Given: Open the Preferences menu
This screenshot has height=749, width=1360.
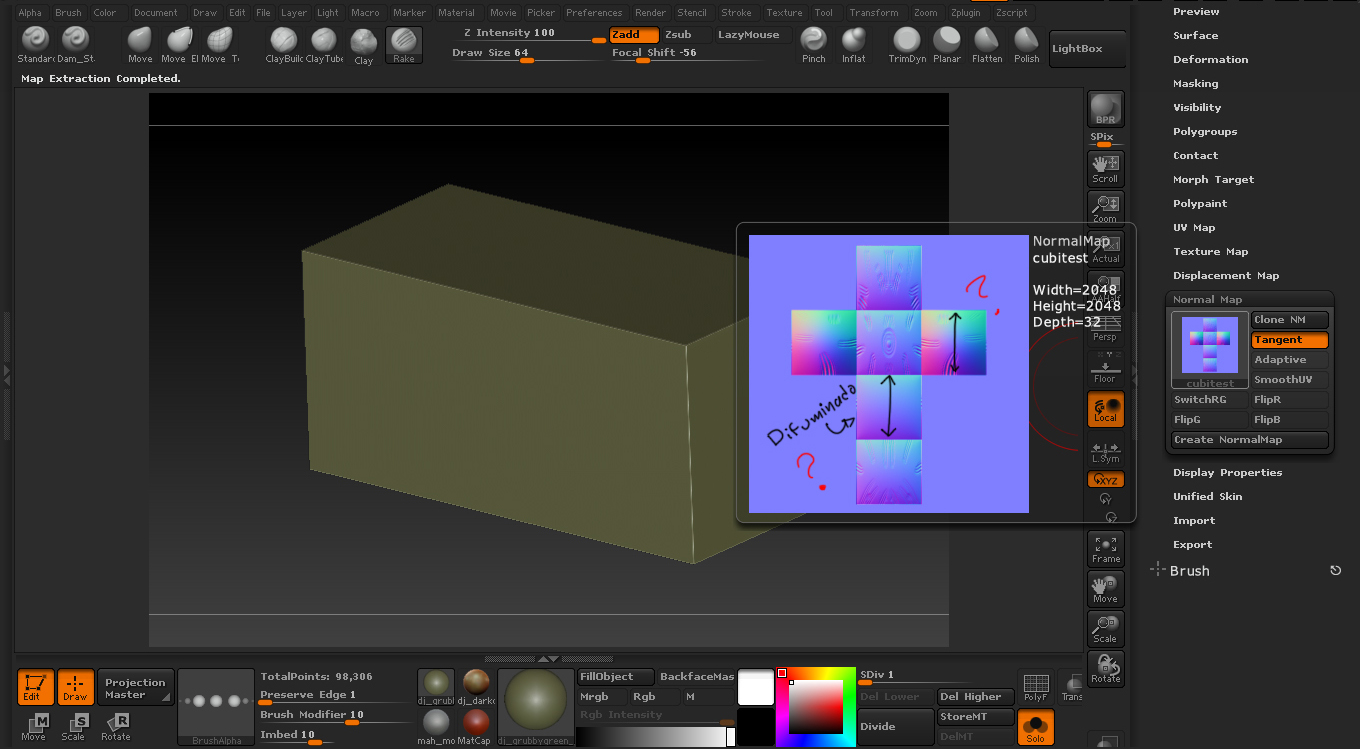Looking at the screenshot, I should pyautogui.click(x=594, y=13).
